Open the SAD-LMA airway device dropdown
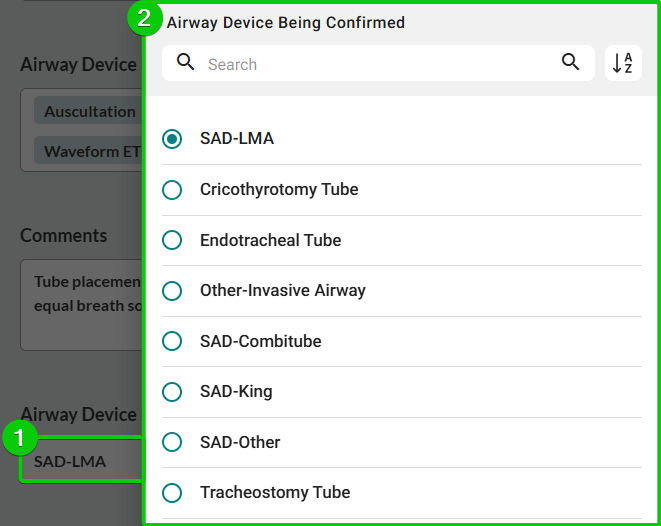The height and width of the screenshot is (526, 661). (80, 462)
